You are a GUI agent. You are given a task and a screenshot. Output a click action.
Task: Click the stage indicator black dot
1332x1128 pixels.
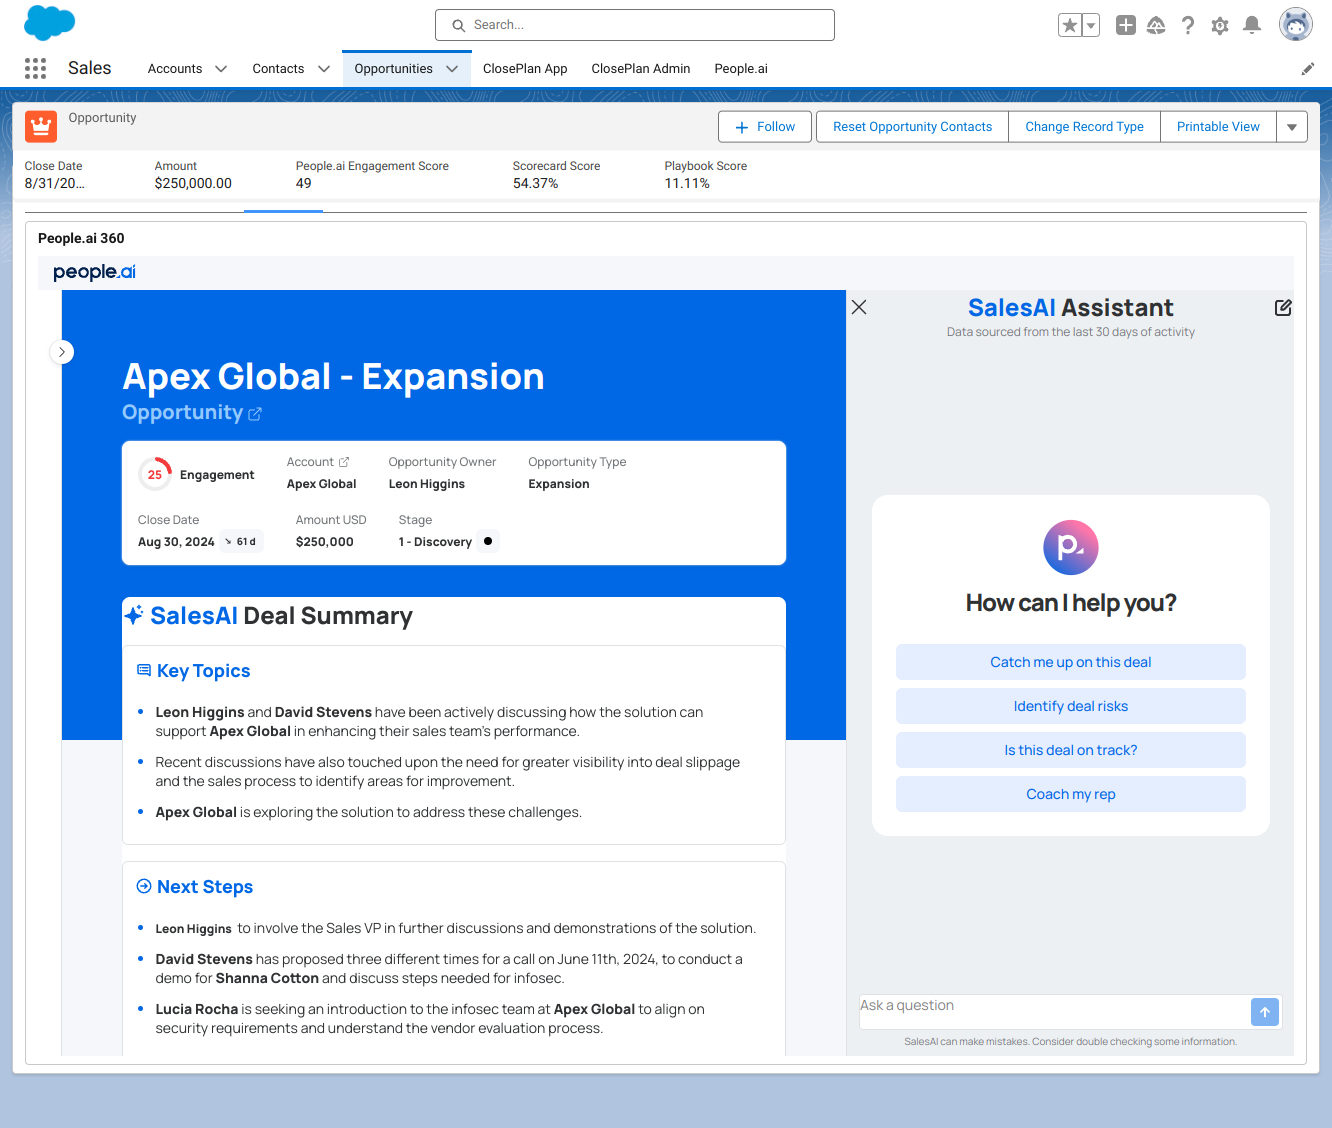click(x=488, y=541)
